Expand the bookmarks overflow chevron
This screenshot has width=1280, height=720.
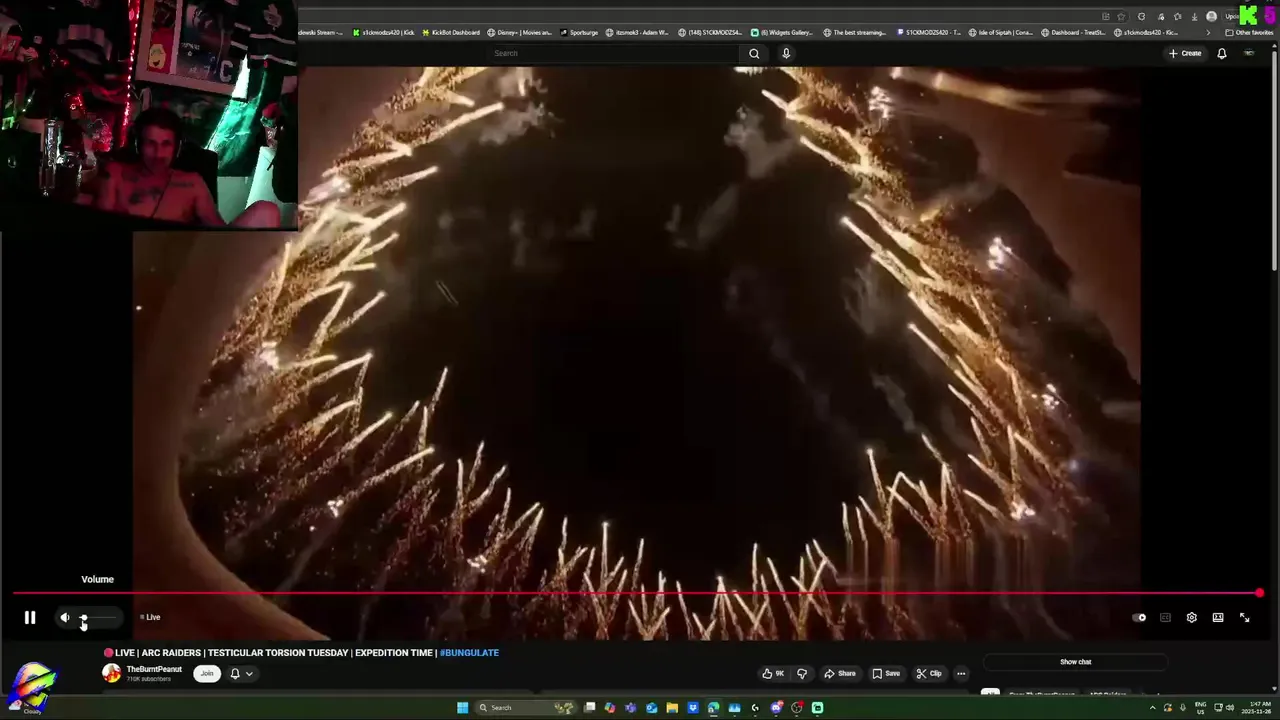(1208, 32)
